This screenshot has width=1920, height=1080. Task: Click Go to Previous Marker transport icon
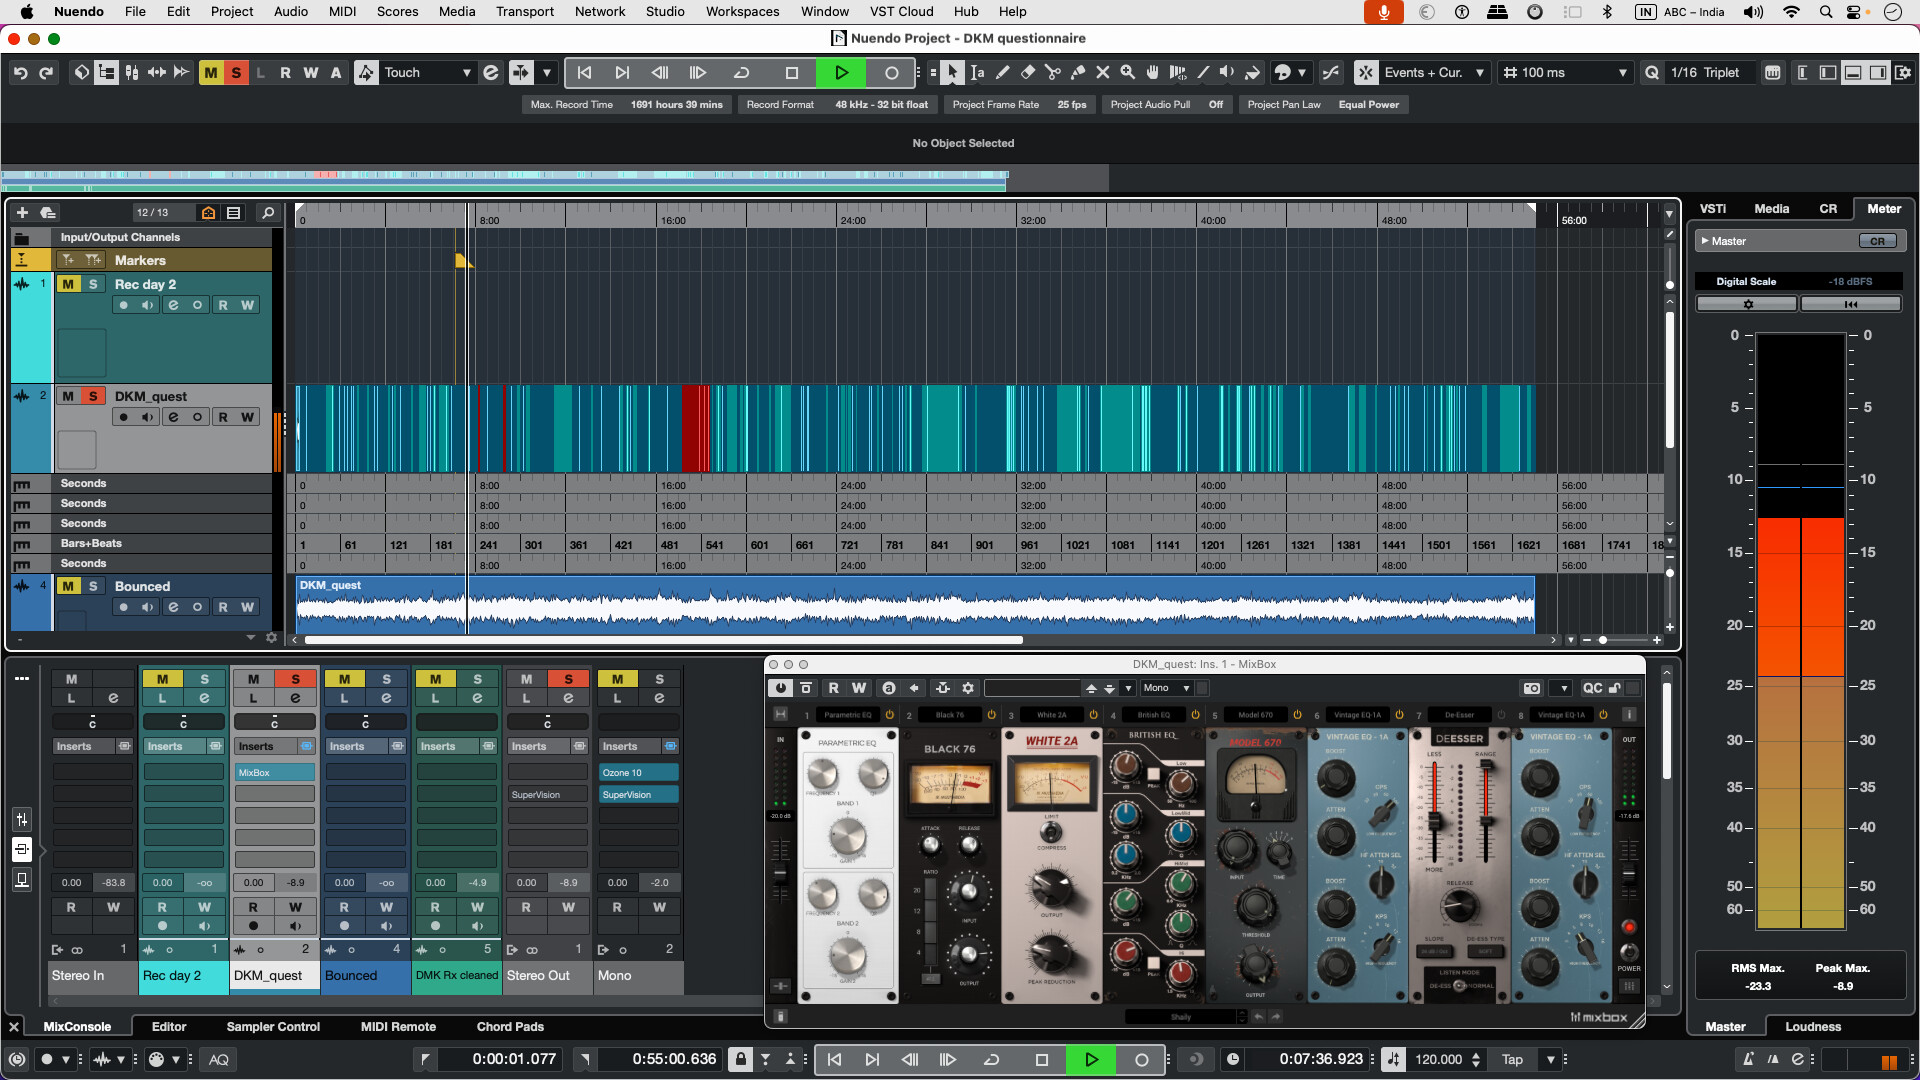tap(584, 72)
